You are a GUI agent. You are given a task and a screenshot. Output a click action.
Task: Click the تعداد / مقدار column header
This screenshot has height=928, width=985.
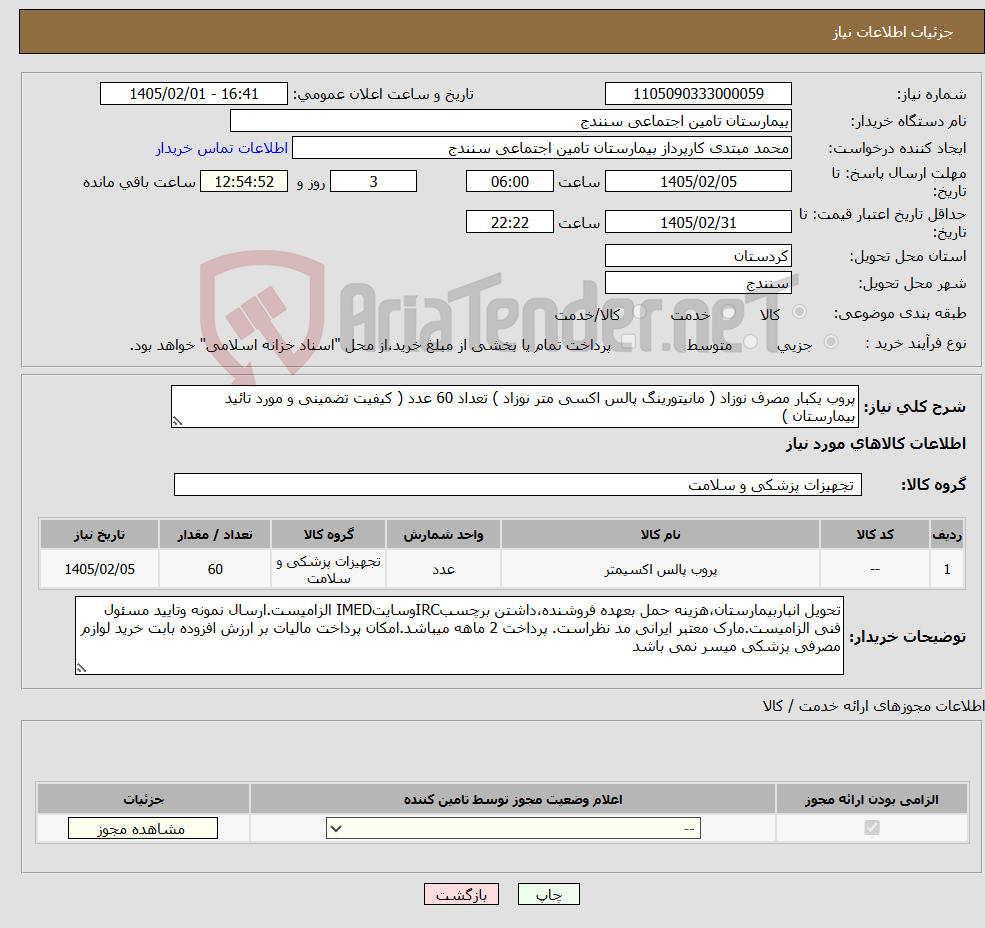215,534
